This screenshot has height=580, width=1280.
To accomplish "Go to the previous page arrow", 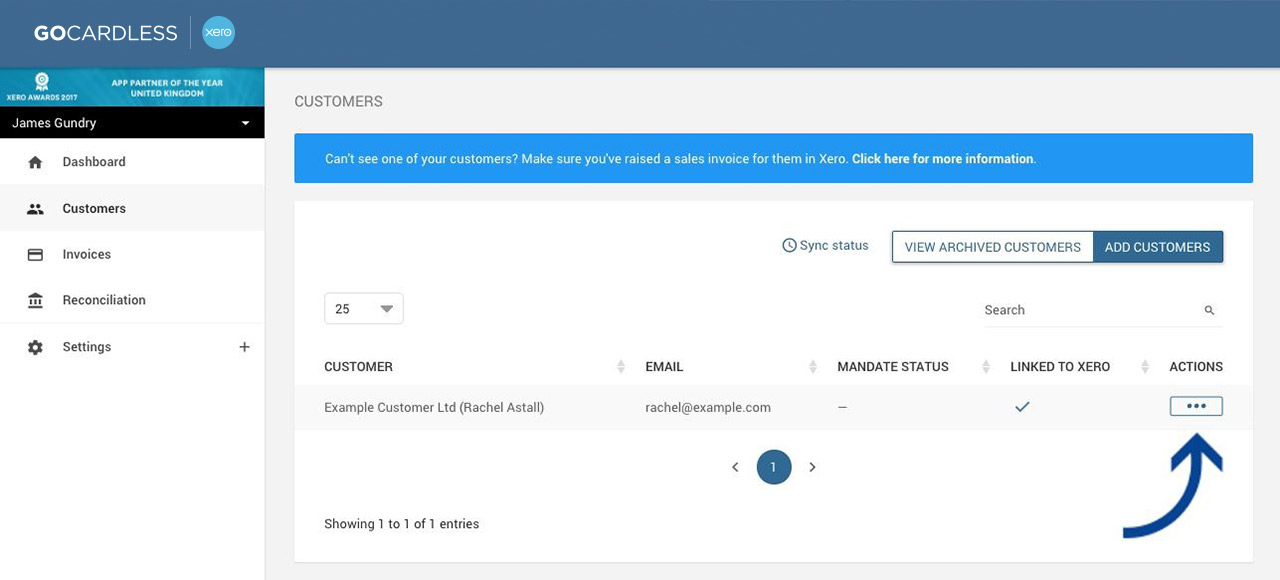I will pos(735,467).
